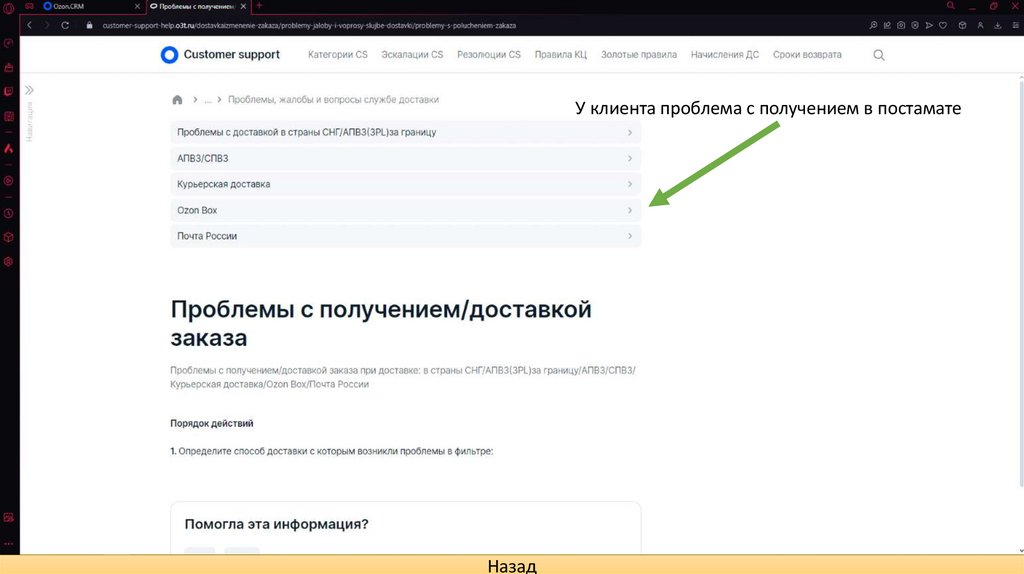This screenshot has height=574, width=1024.
Task: Open the Начисления ДС menu item
Action: 725,55
